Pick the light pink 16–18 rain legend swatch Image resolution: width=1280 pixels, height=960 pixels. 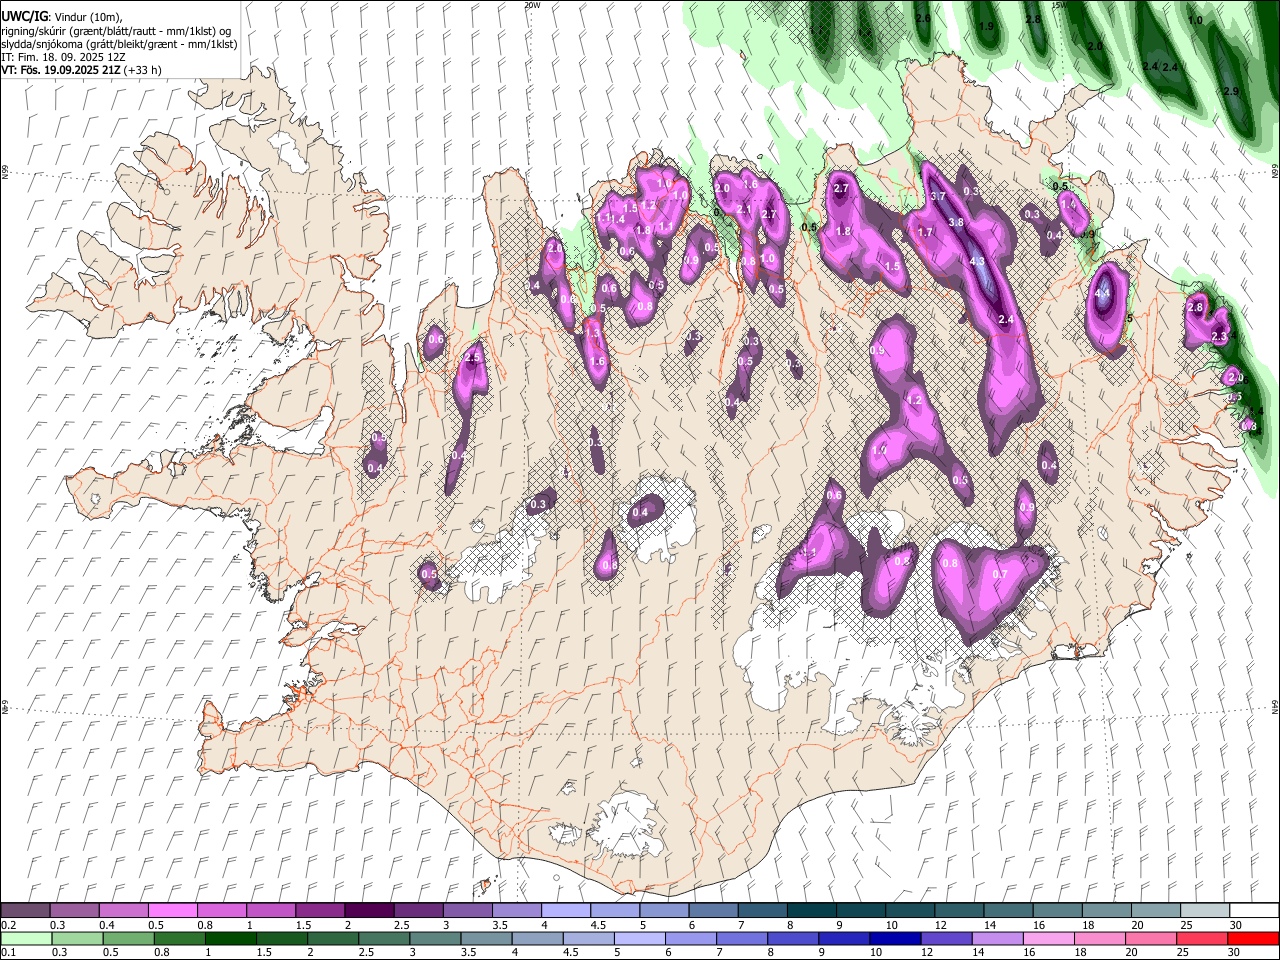(1048, 938)
